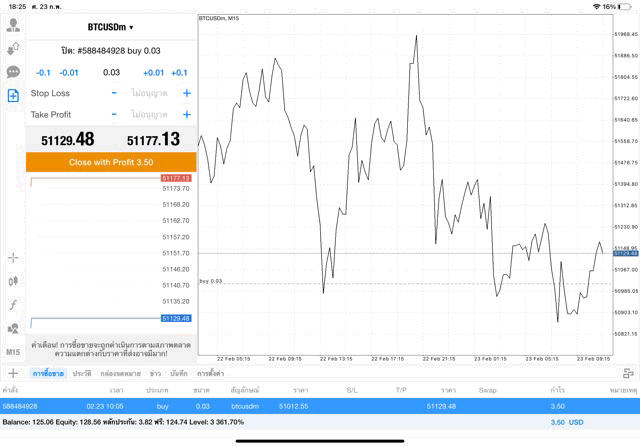Select the crosshair tool in sidebar
This screenshot has width=640, height=447.
[13, 257]
